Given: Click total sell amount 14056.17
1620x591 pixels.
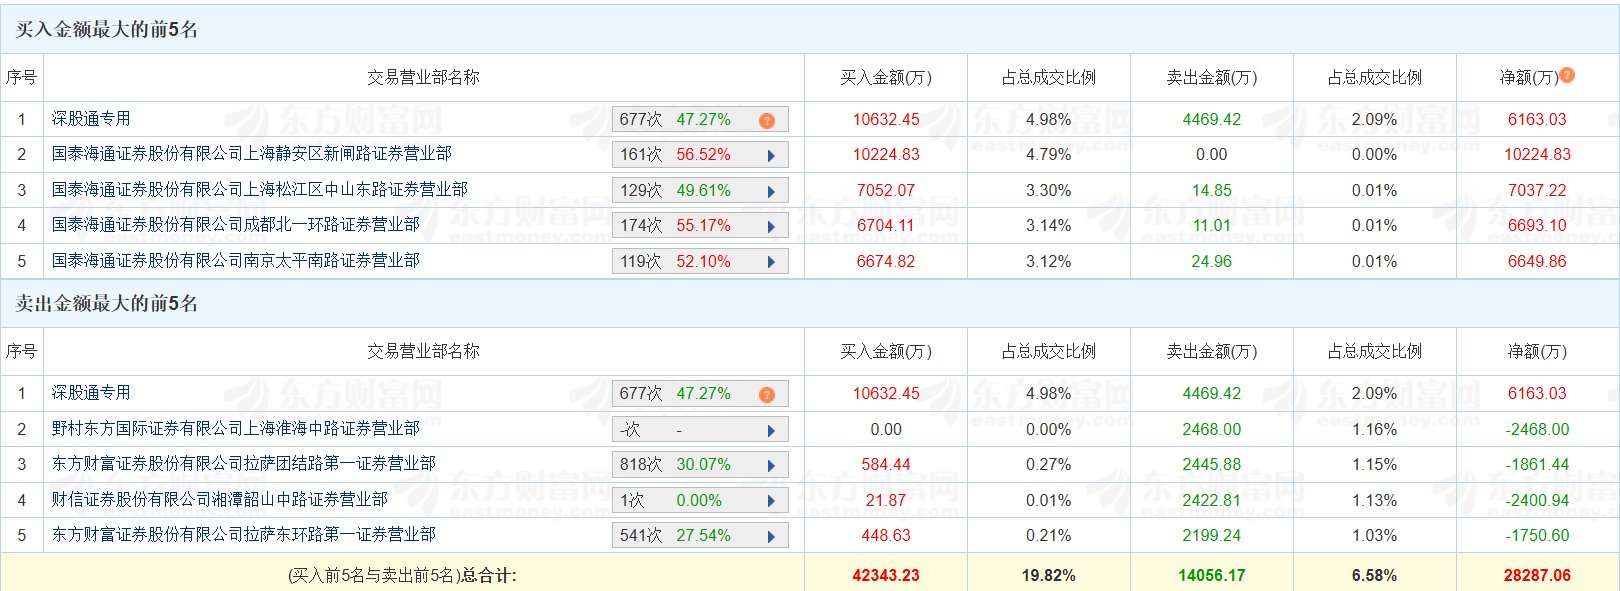Looking at the screenshot, I should click(1212, 575).
